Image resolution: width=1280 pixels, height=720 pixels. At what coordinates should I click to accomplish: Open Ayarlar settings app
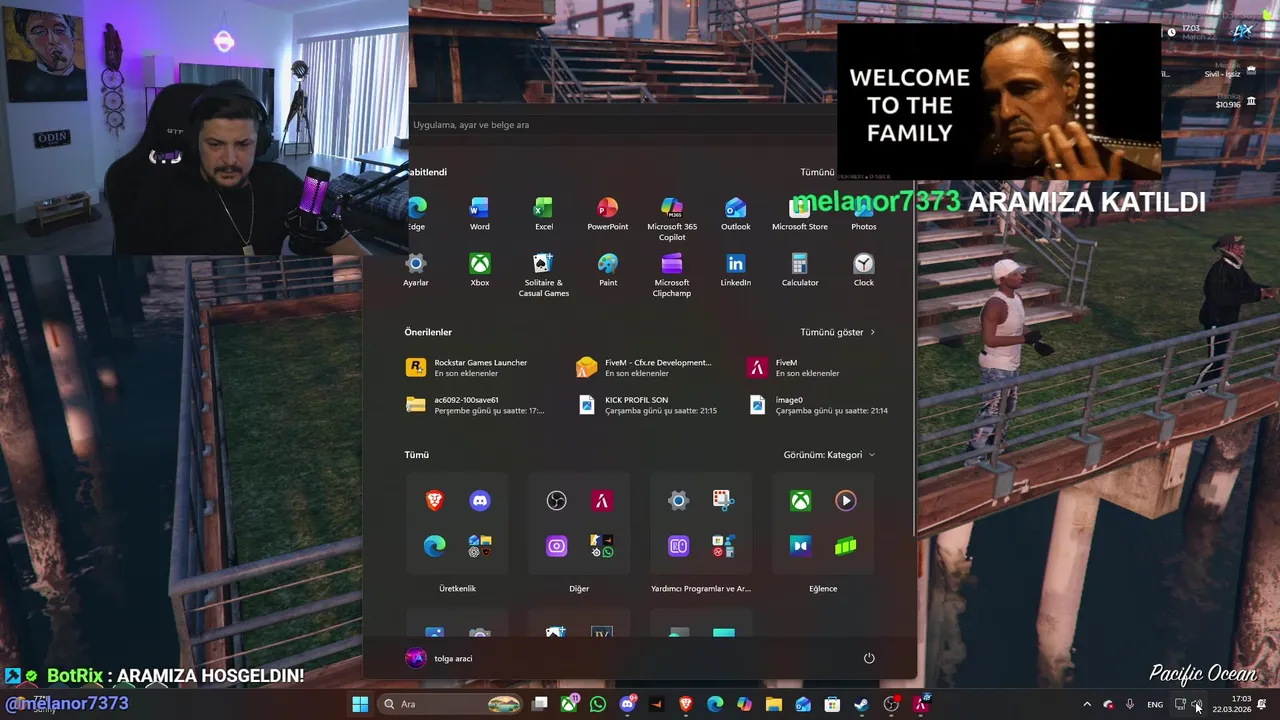pyautogui.click(x=416, y=270)
